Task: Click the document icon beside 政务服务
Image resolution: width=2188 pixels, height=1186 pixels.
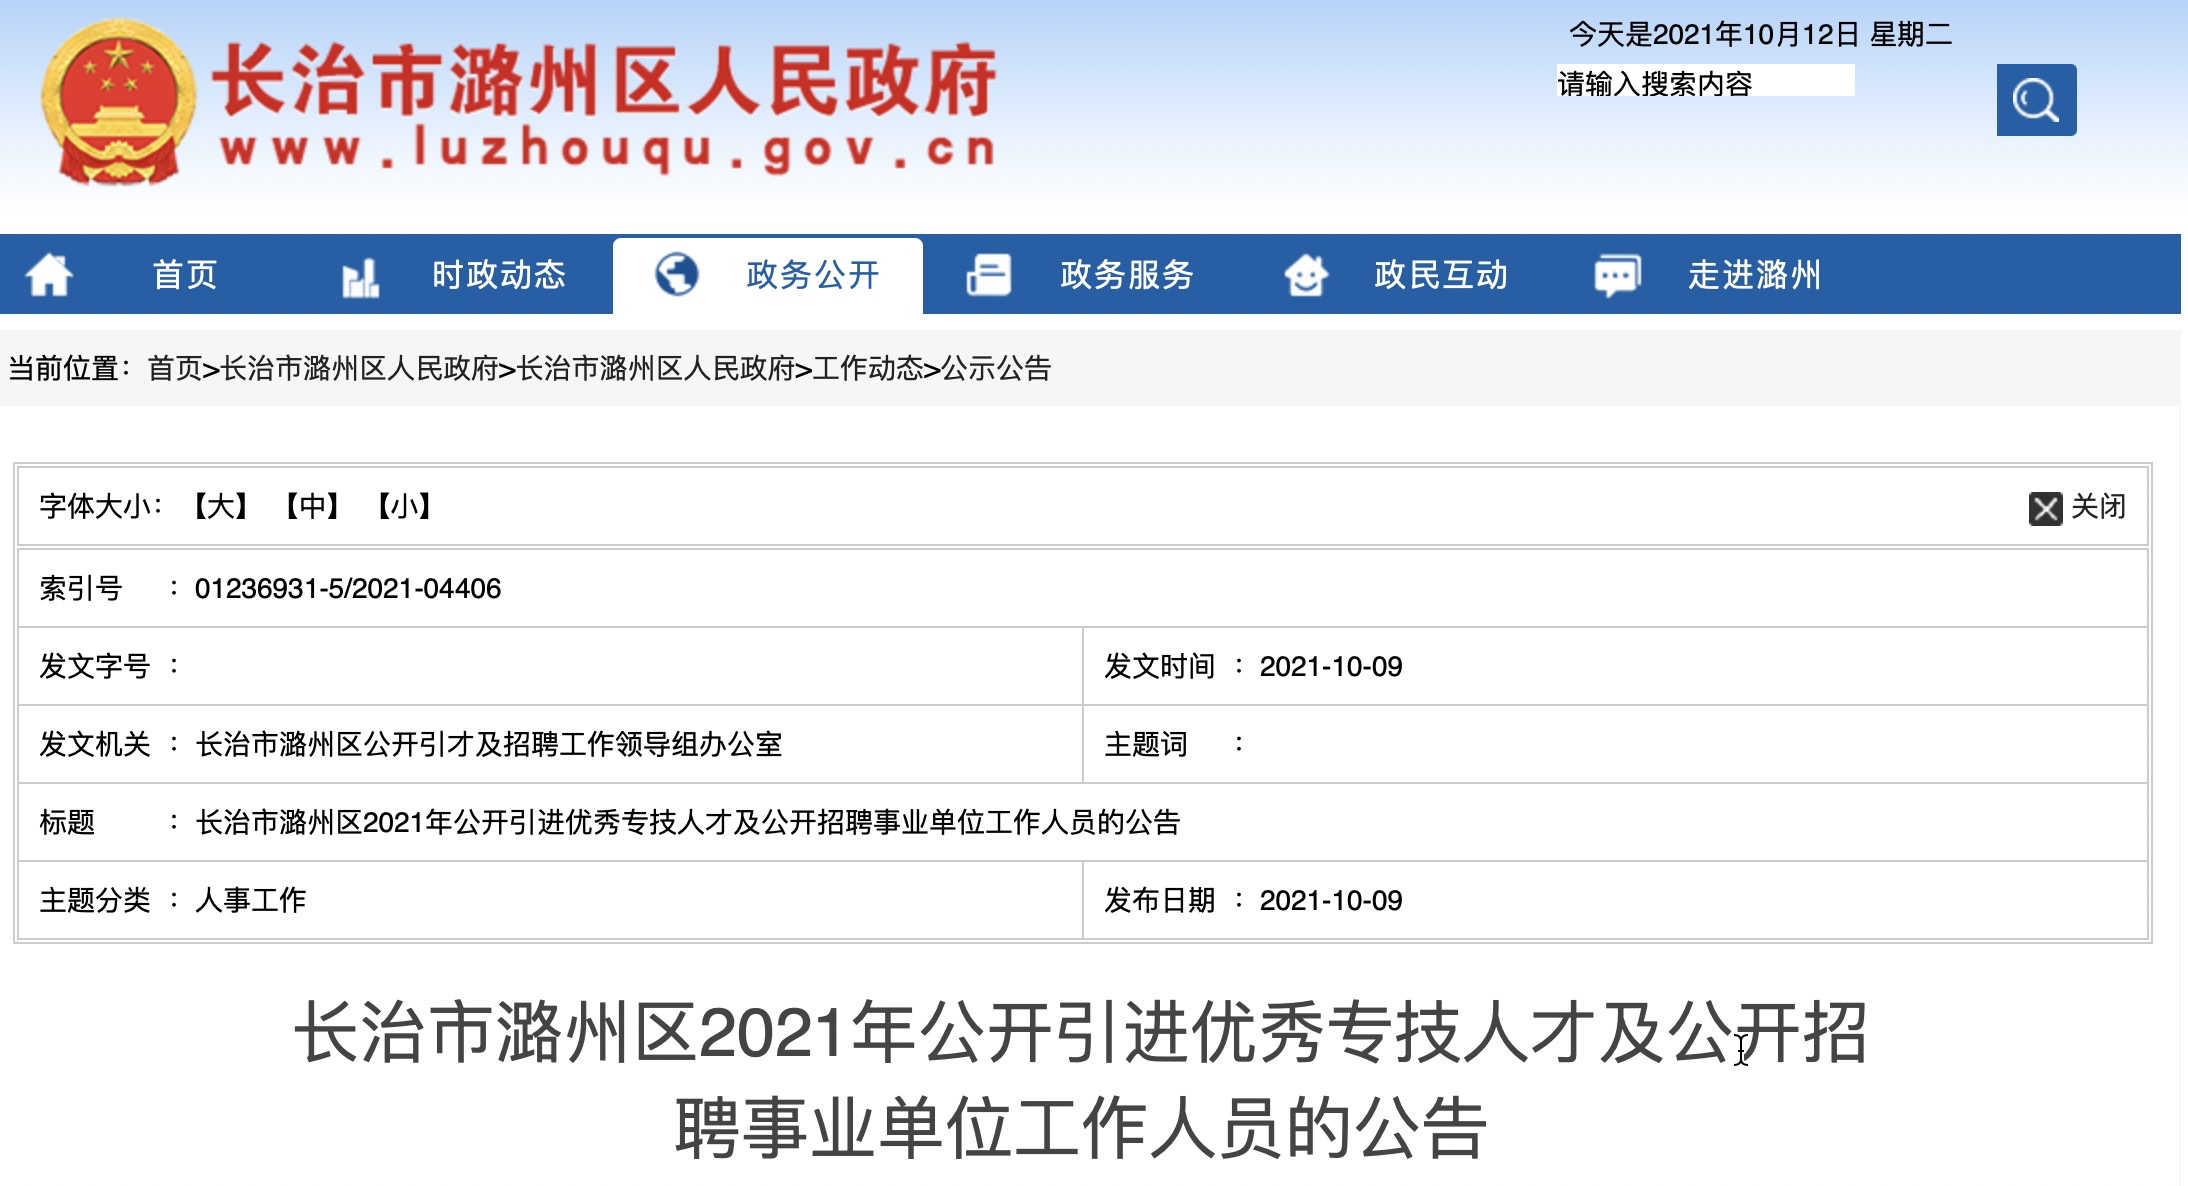Action: (988, 275)
